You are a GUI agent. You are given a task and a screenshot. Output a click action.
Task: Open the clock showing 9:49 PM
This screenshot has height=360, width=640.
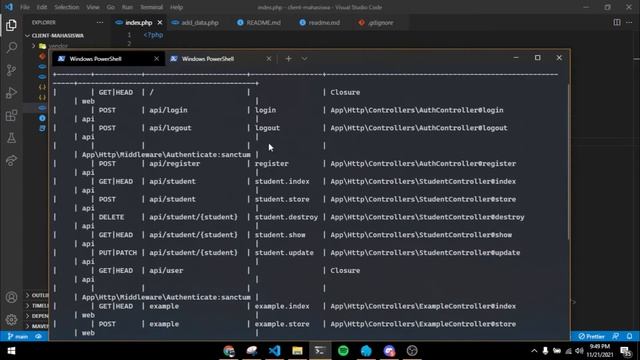click(x=600, y=351)
